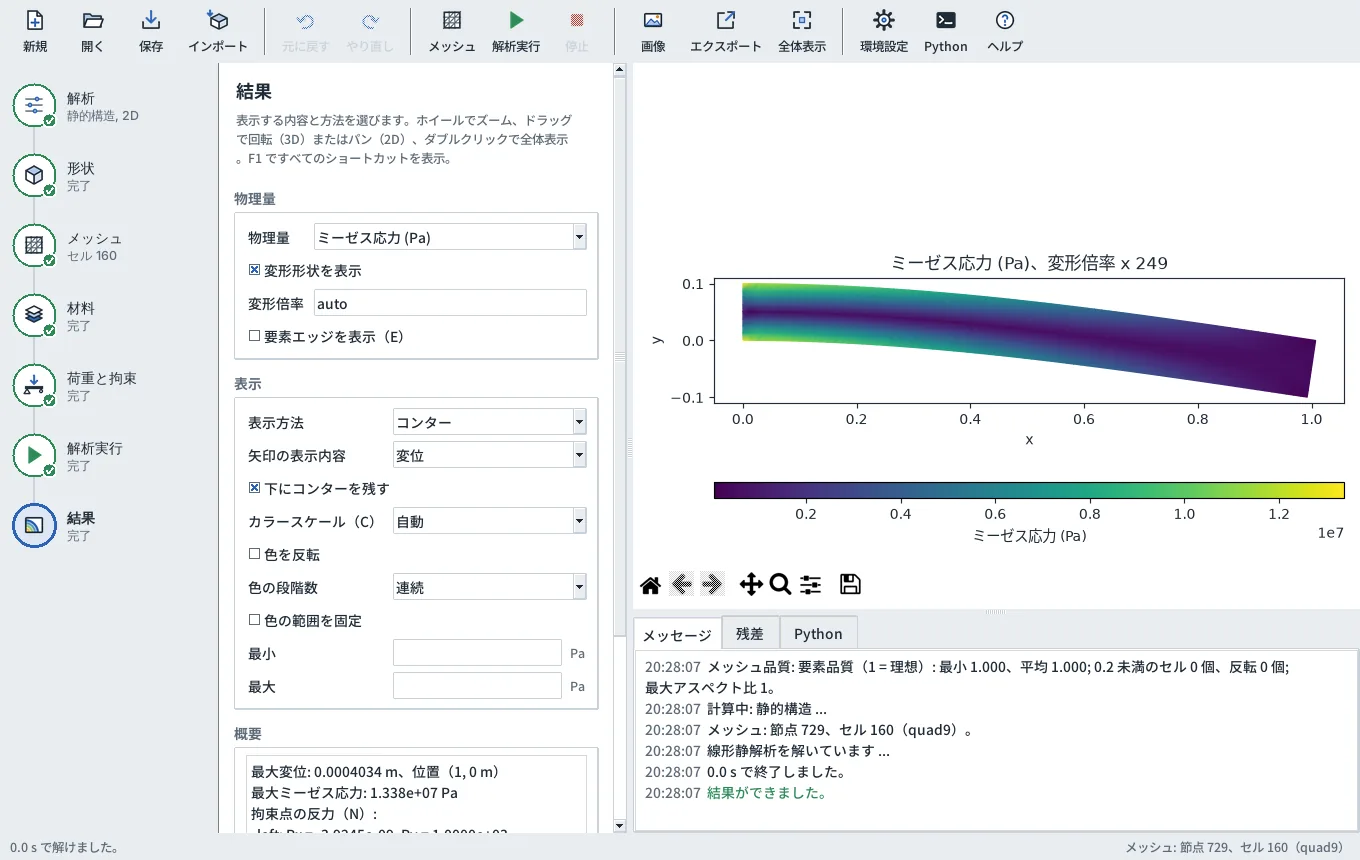The width and height of the screenshot is (1360, 860).
Task: Open 矢印の表示内容 dropdown showing 変位
Action: click(490, 455)
